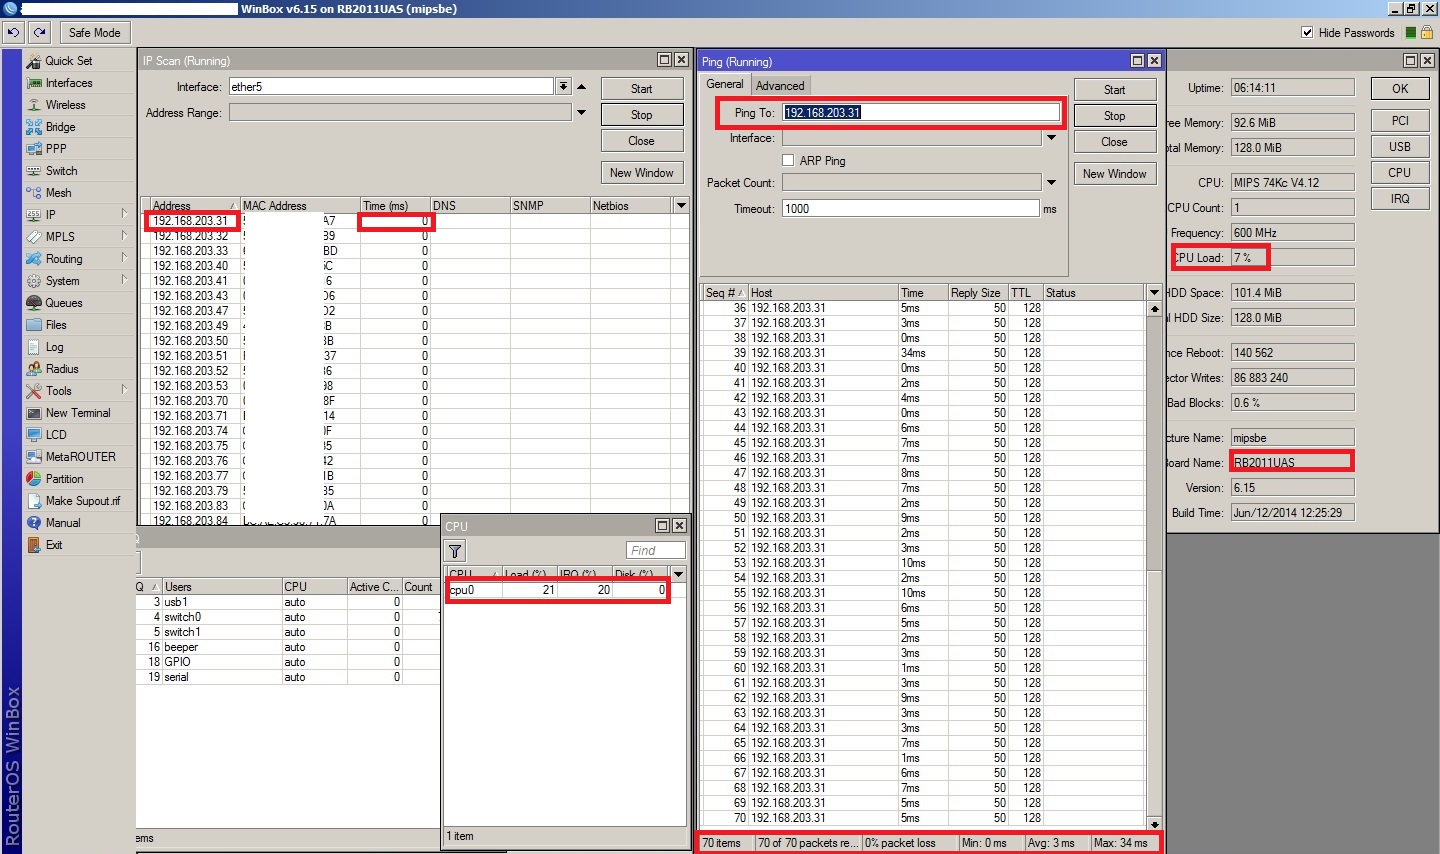Toggle Safe Mode
The height and width of the screenshot is (854, 1440).
coord(94,32)
